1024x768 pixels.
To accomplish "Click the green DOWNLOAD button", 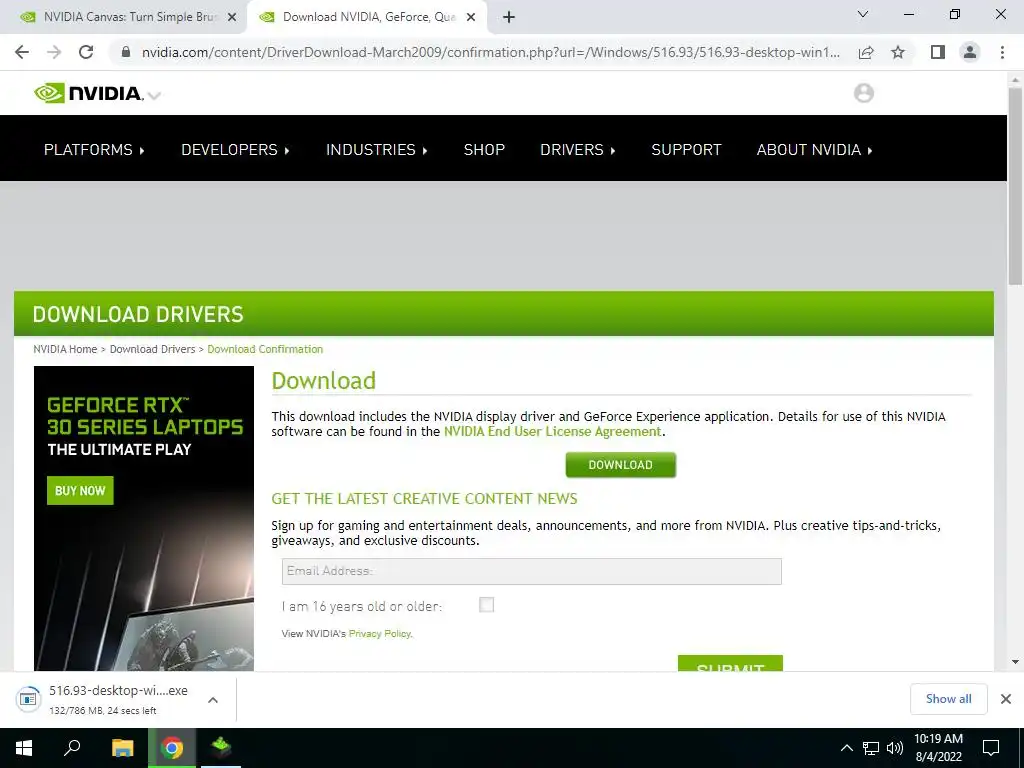I will click(x=620, y=465).
